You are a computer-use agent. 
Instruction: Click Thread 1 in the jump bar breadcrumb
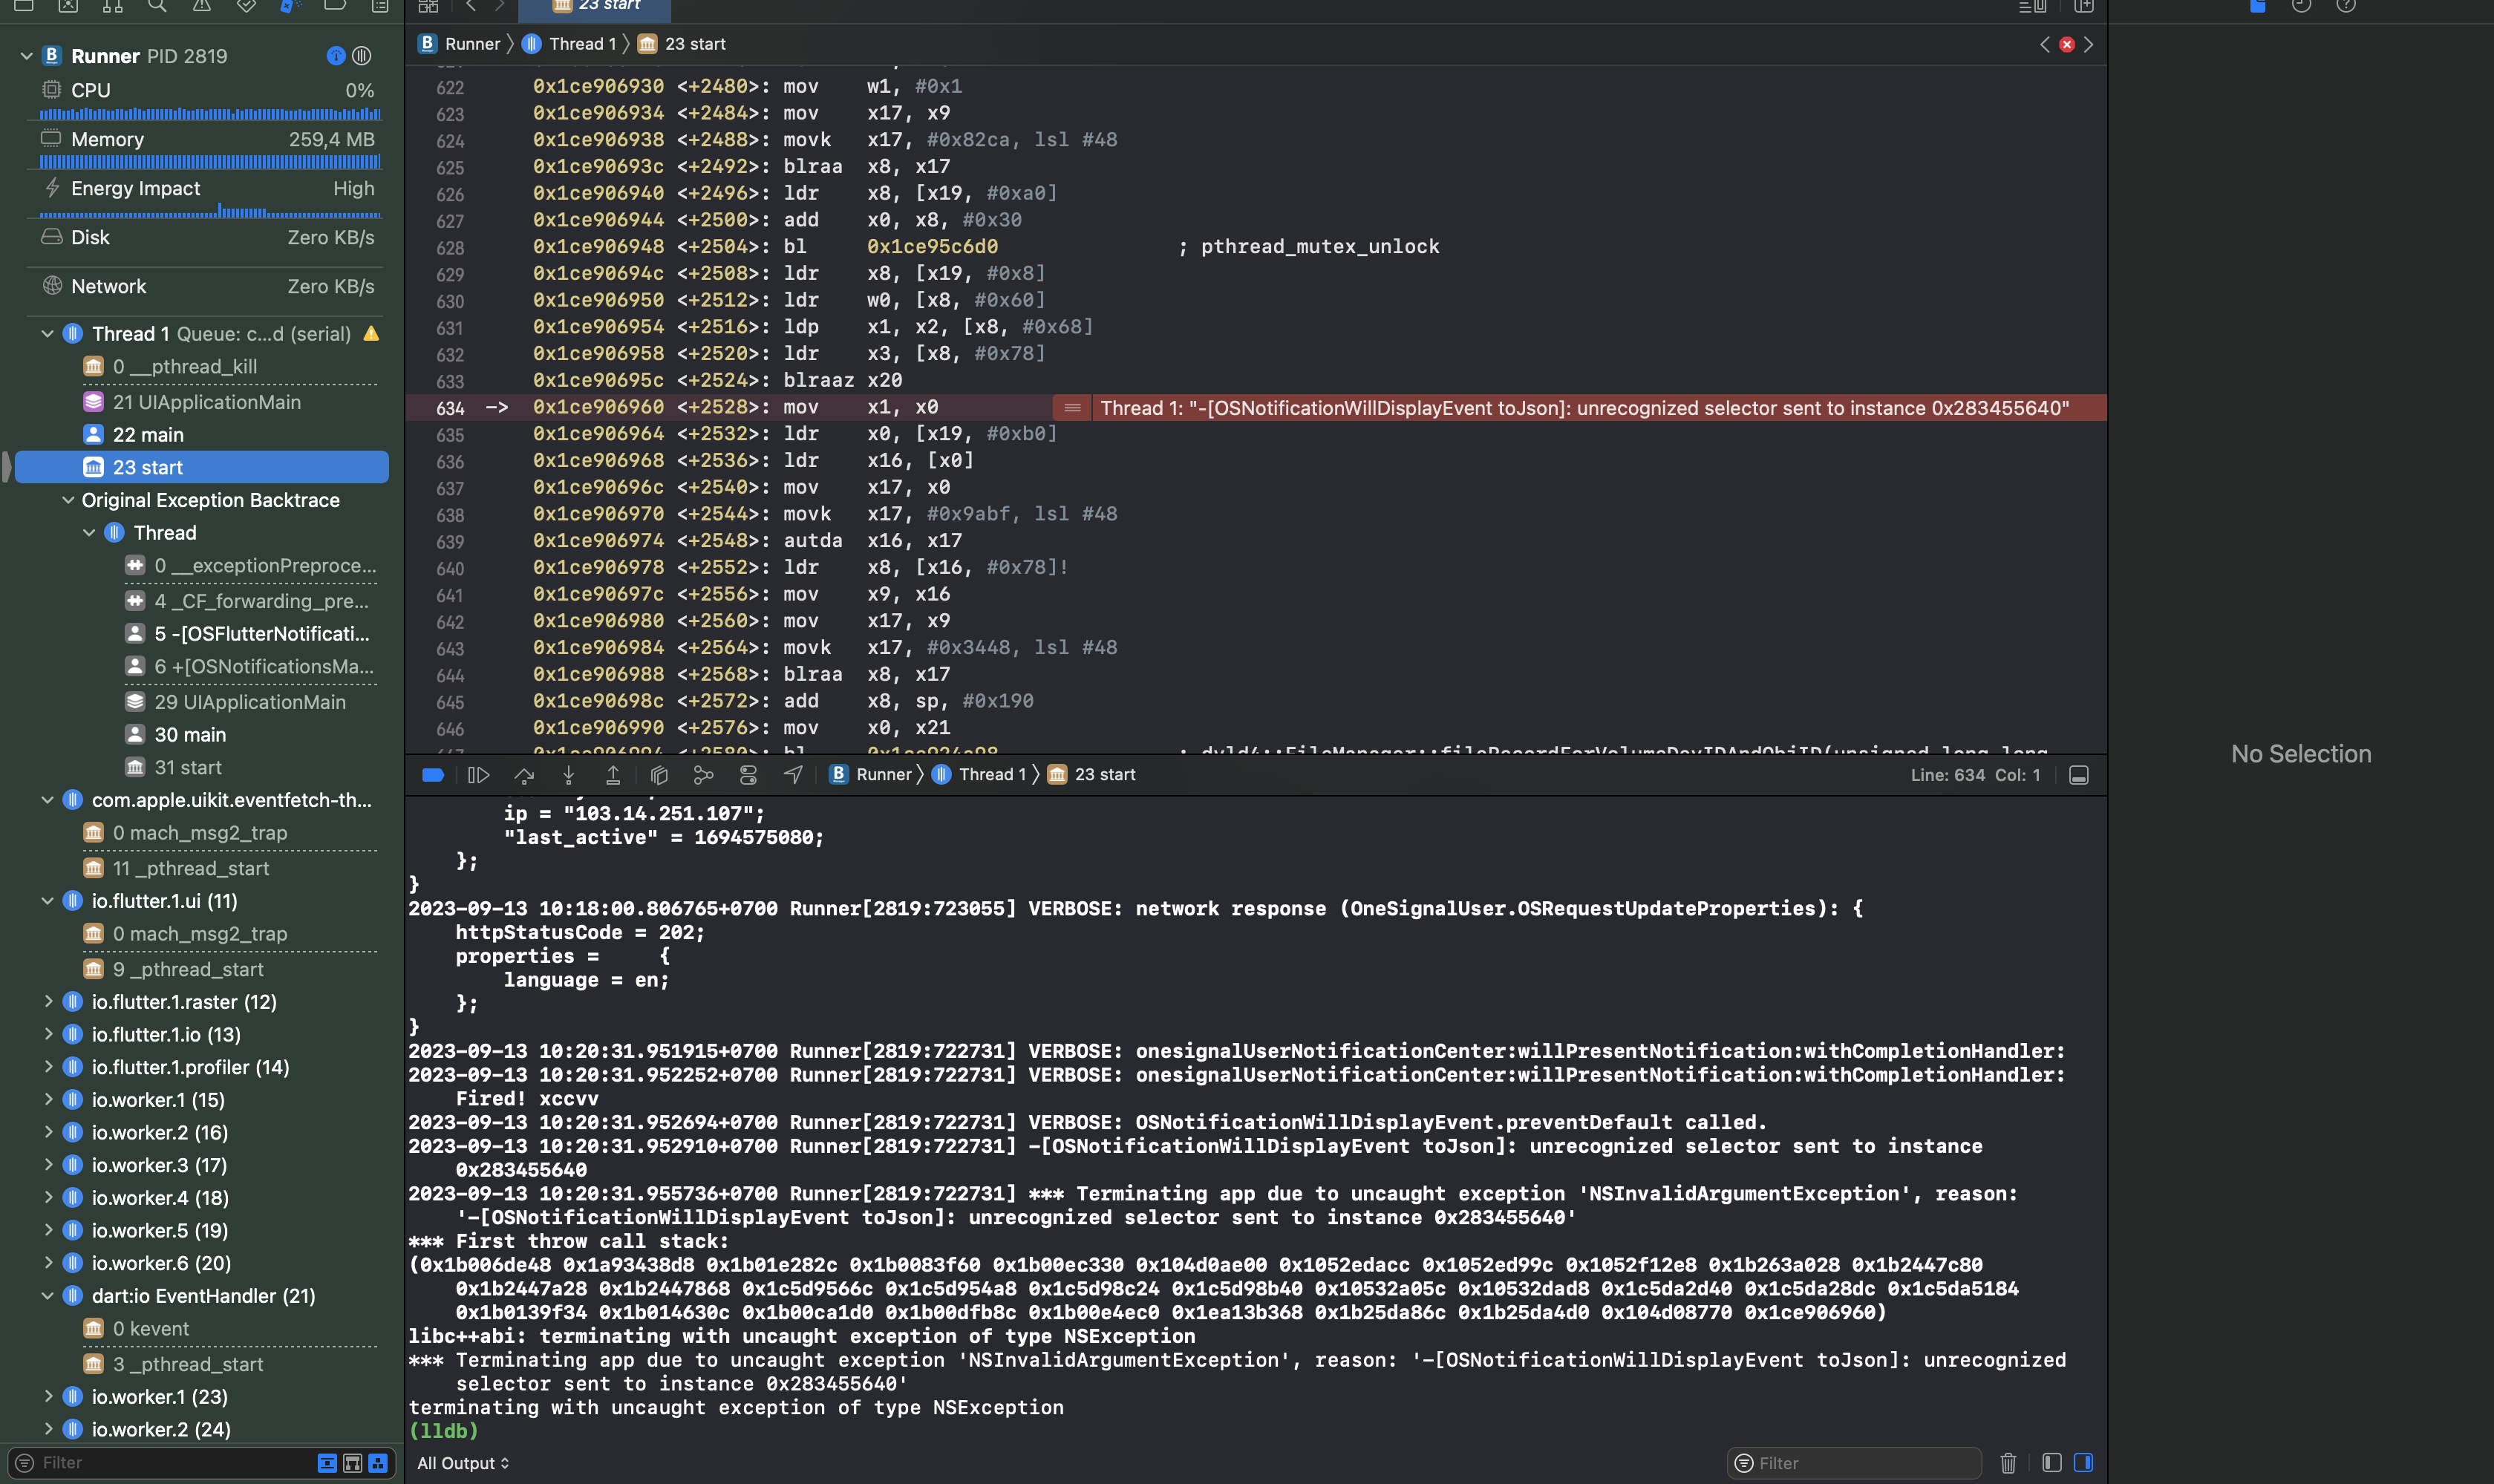pyautogui.click(x=583, y=43)
